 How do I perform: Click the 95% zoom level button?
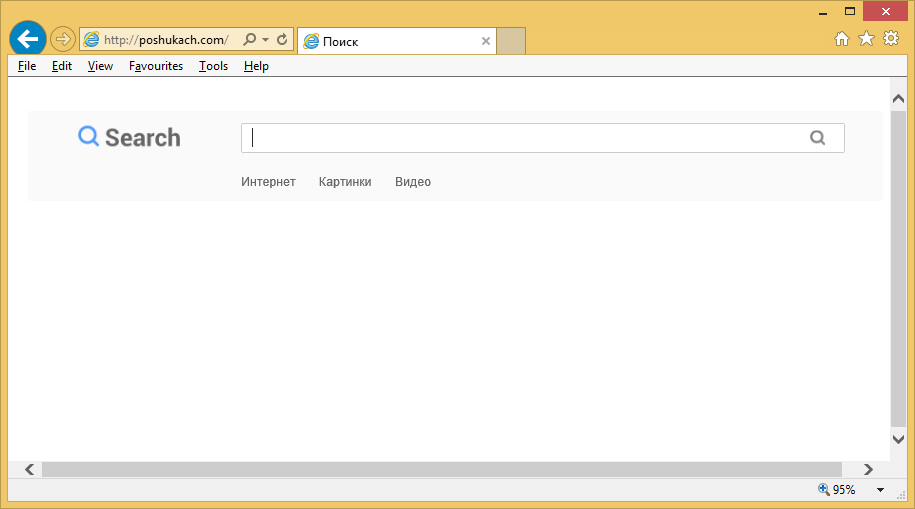[x=836, y=490]
